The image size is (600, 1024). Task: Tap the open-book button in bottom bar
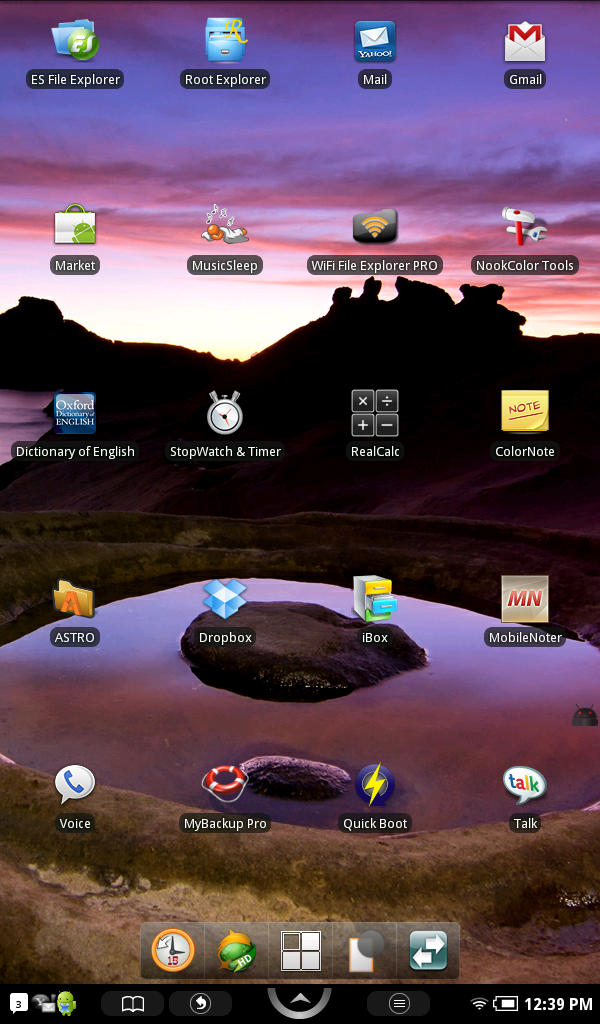click(x=133, y=1003)
